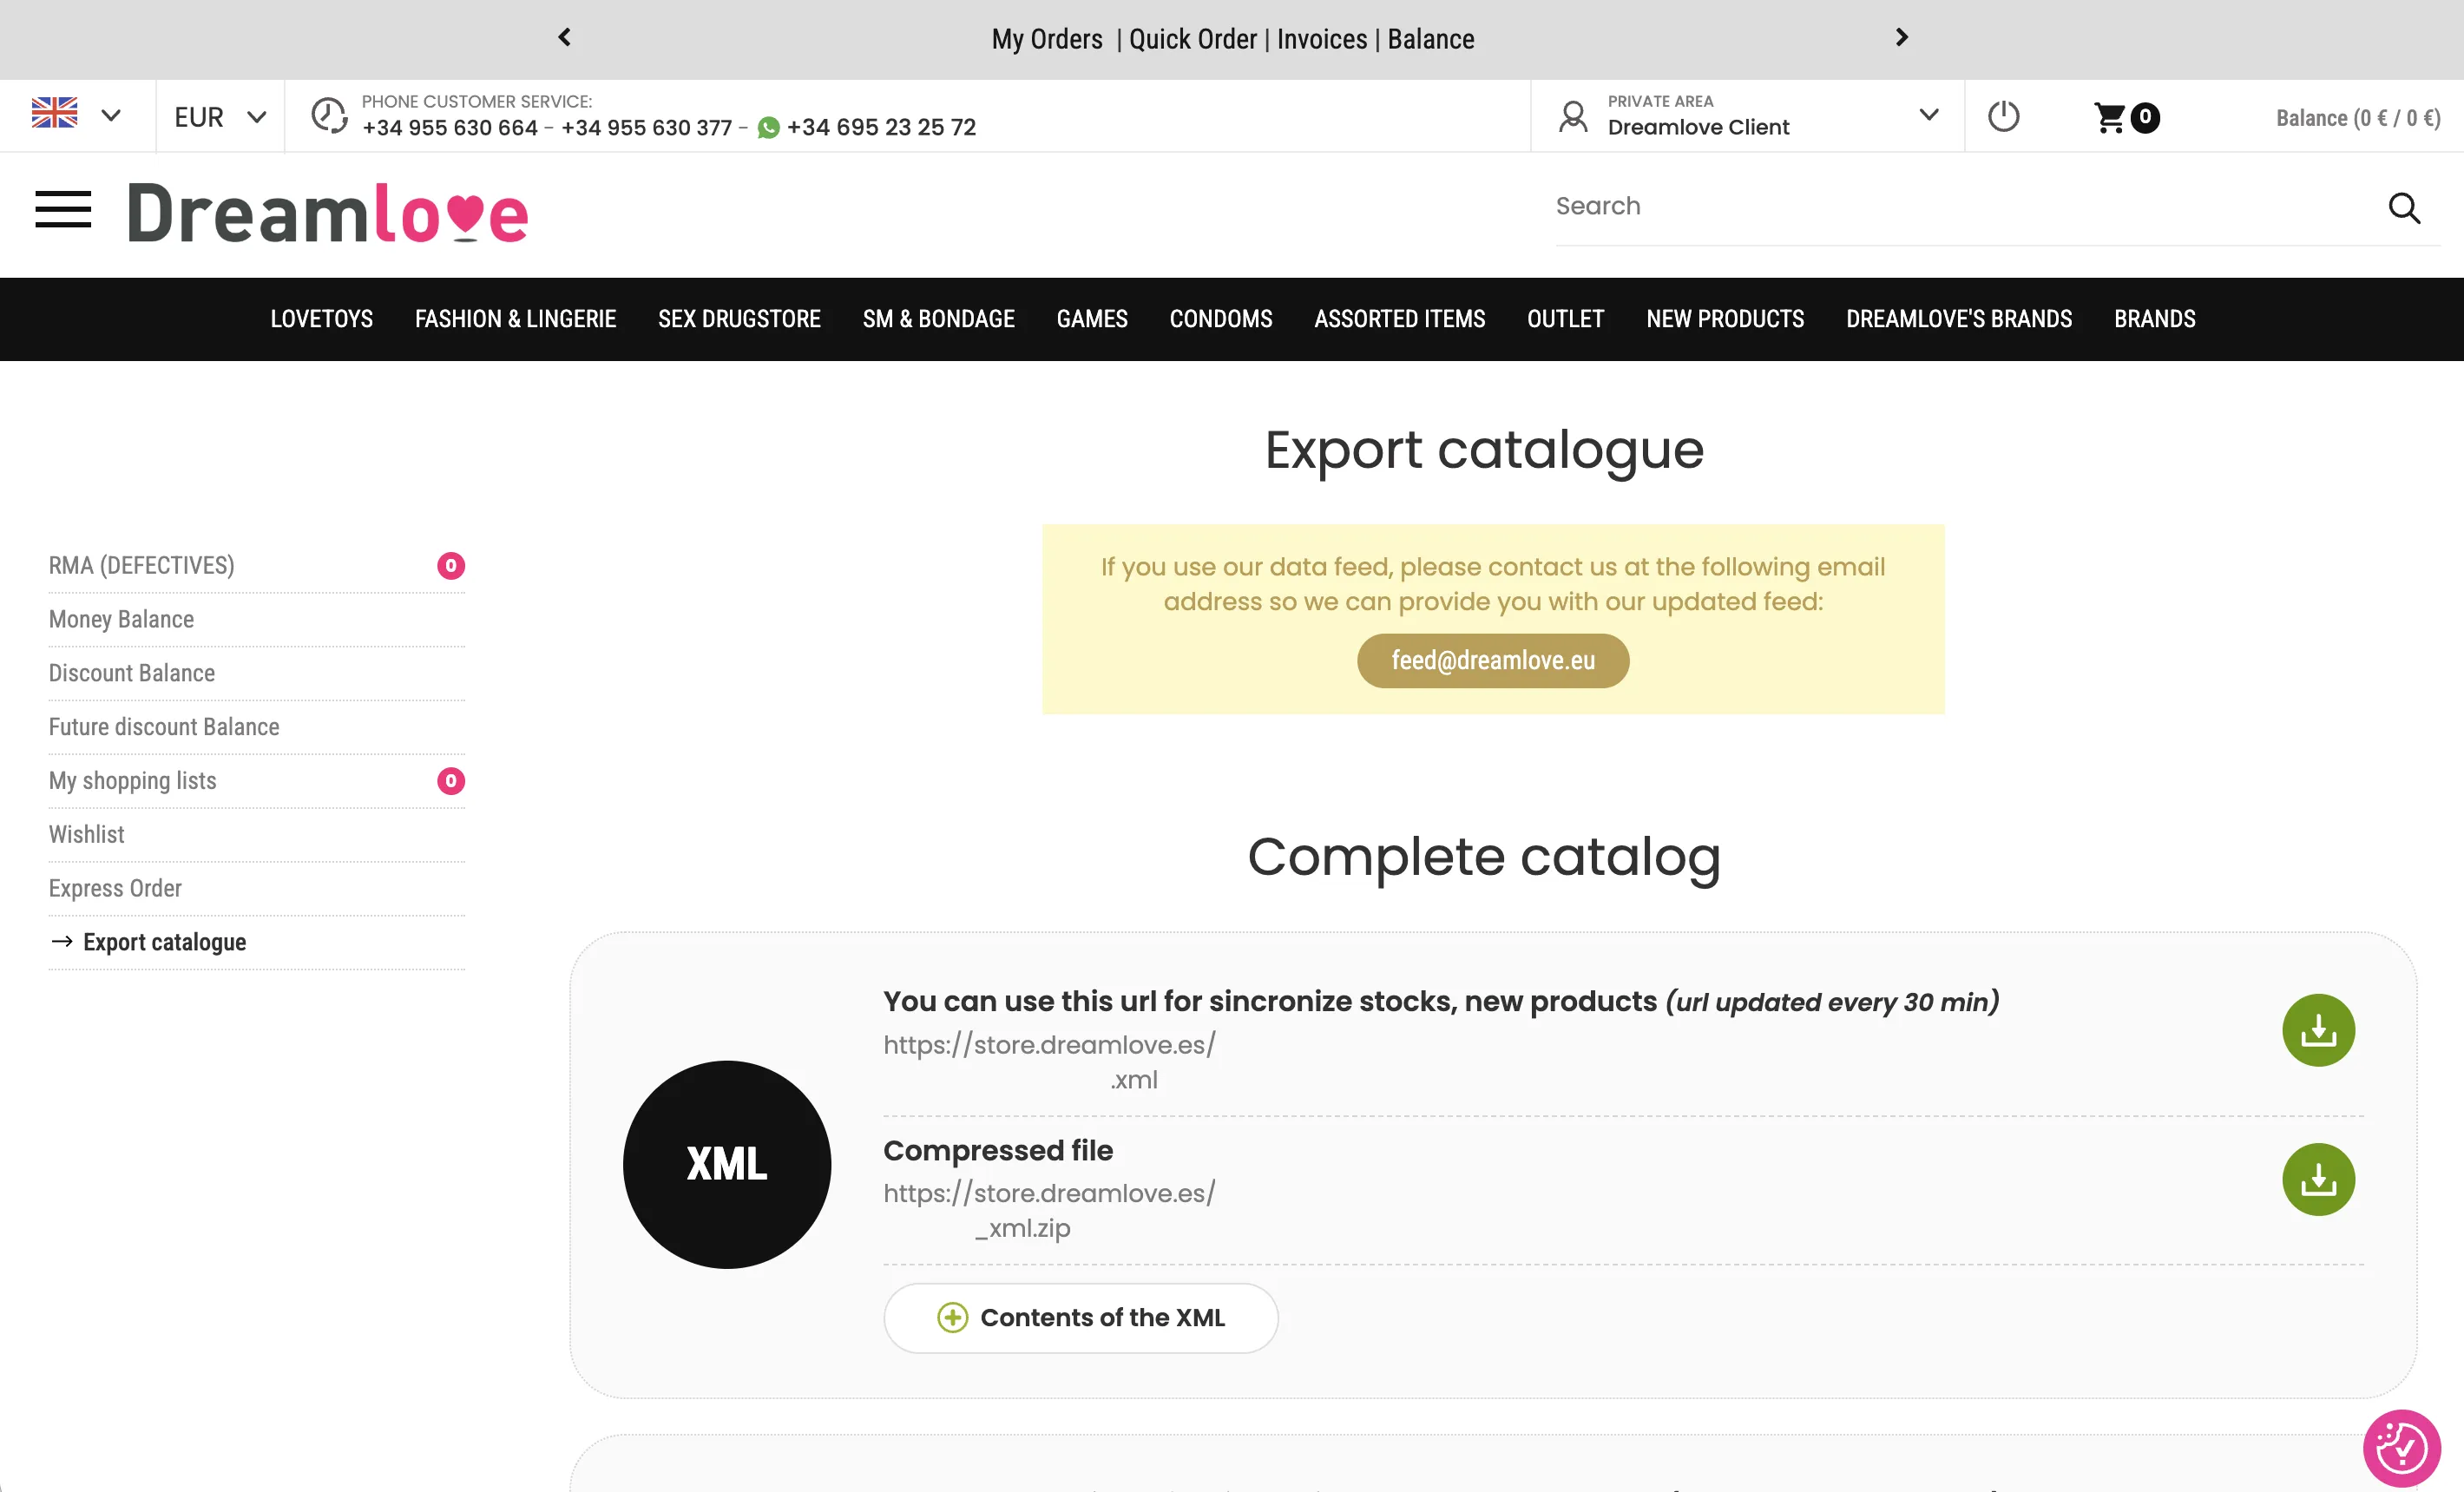Click the WhatsApp icon
Image resolution: width=2464 pixels, height=1492 pixels.
(x=768, y=128)
